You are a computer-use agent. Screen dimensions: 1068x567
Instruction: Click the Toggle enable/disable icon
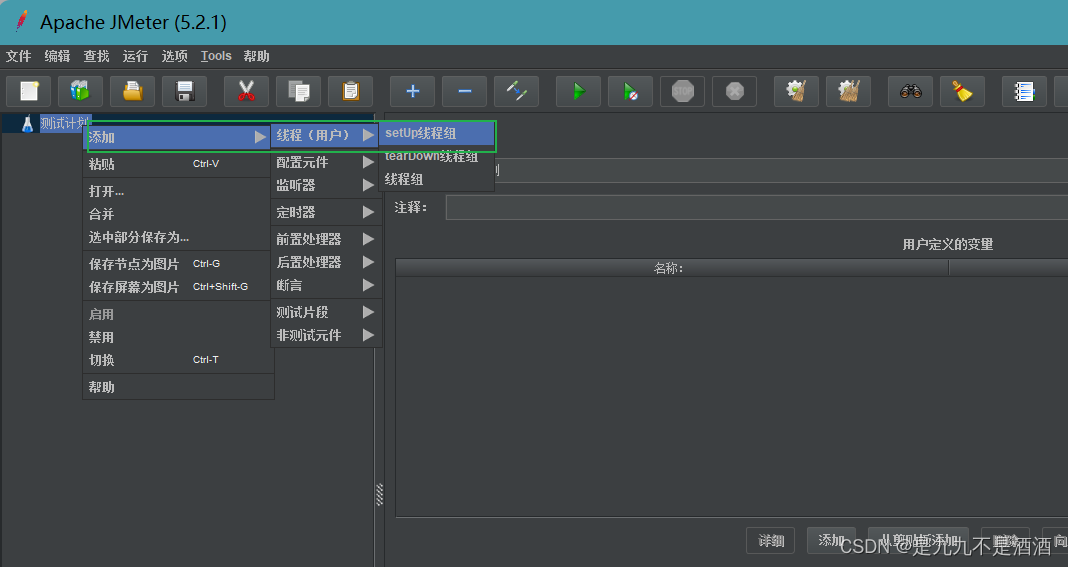(516, 91)
